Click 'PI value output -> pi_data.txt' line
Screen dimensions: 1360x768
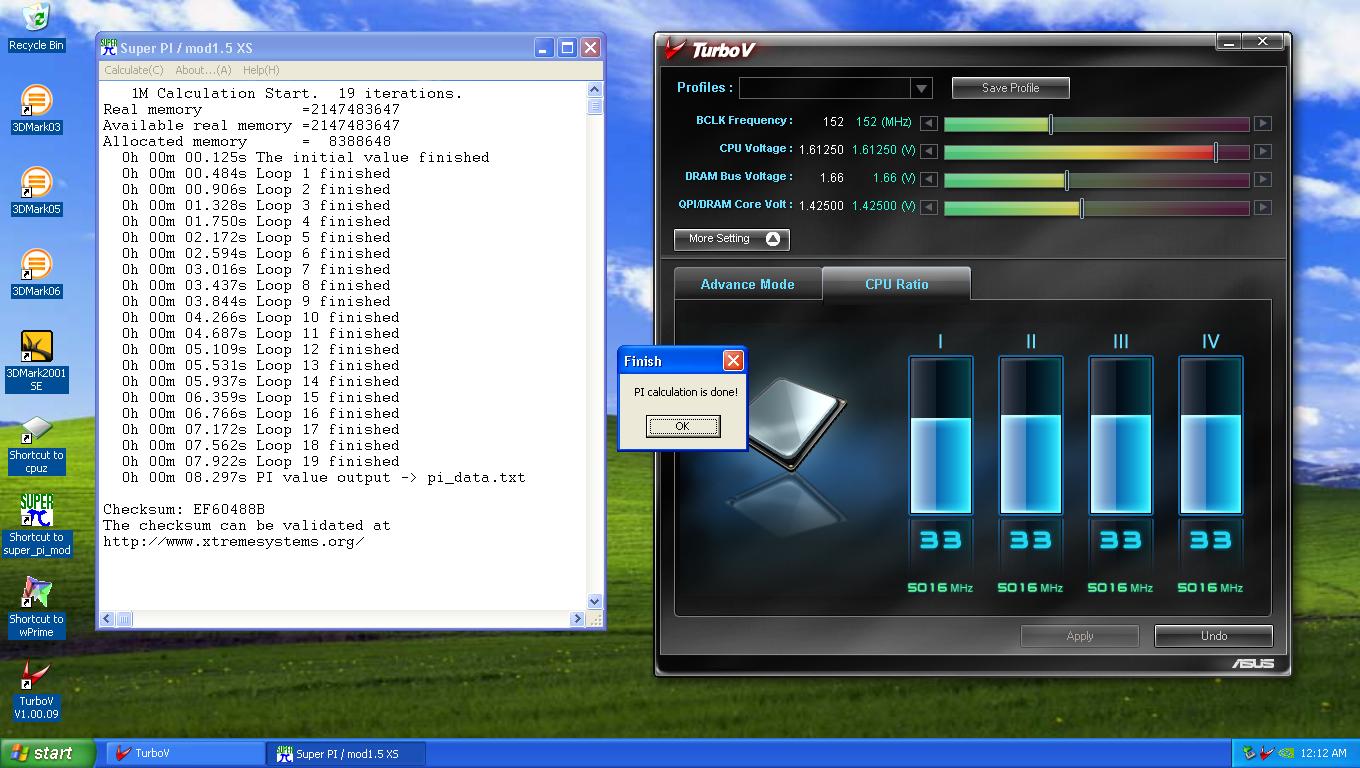[323, 477]
